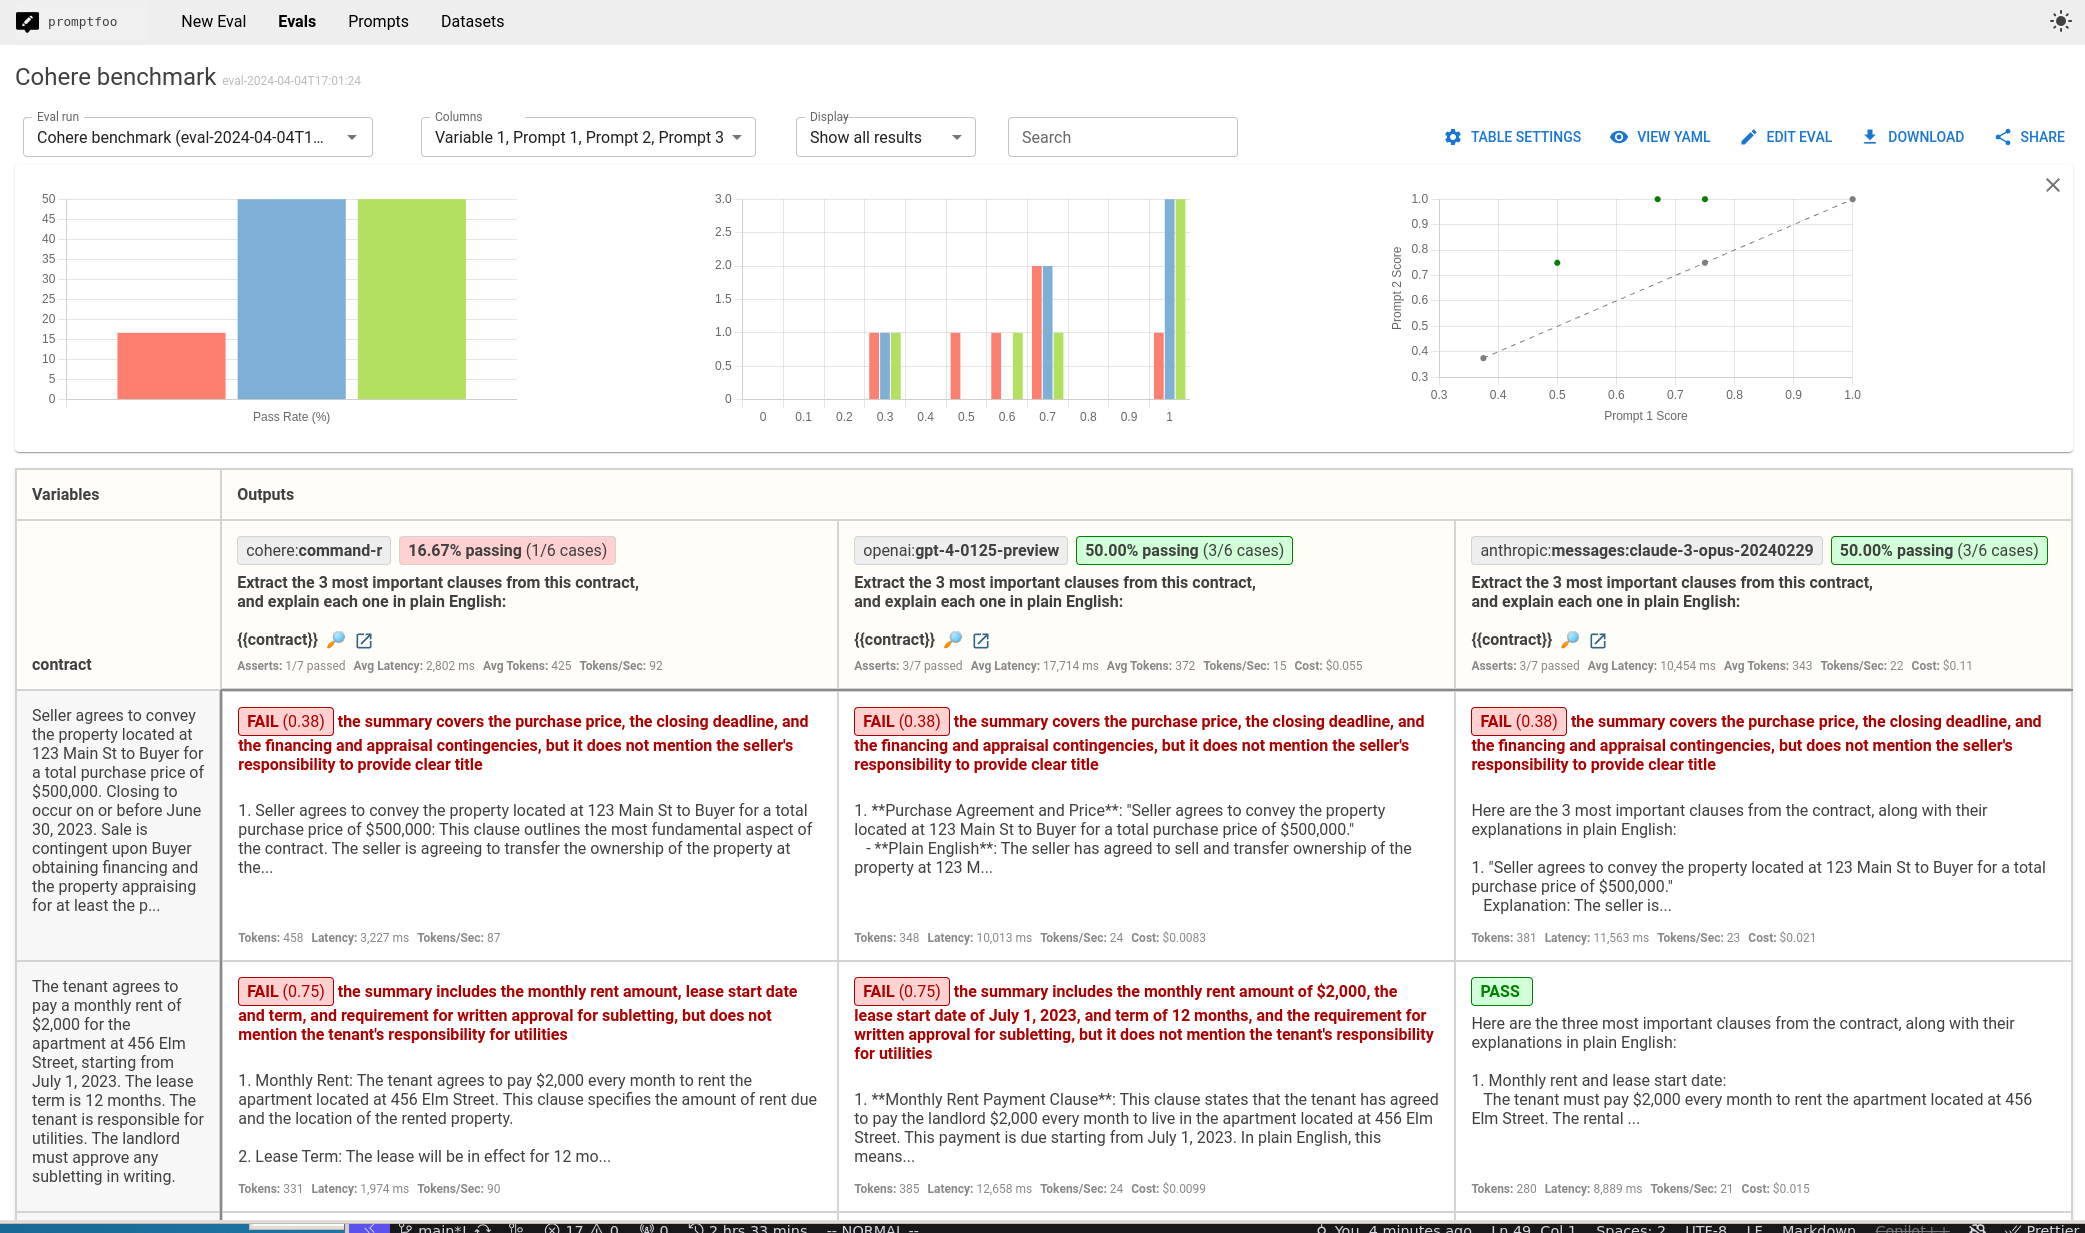Open cohere prompt external link icon
Image resolution: width=2085 pixels, height=1233 pixels.
[x=364, y=640]
